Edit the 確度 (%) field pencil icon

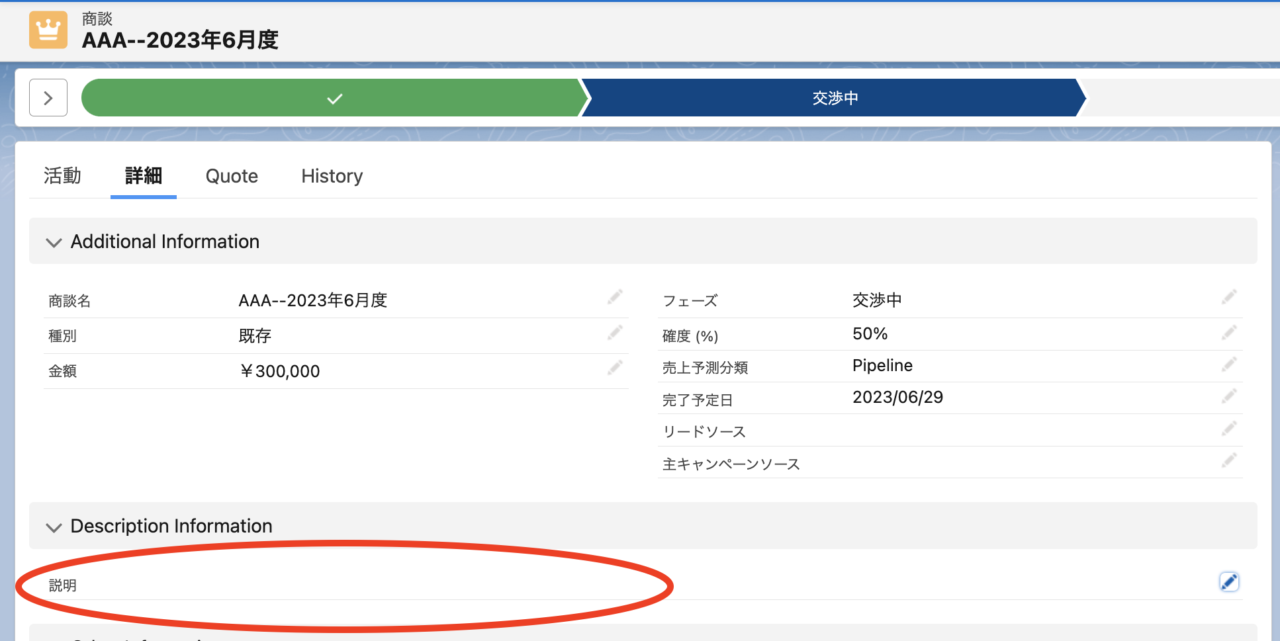click(x=1229, y=332)
